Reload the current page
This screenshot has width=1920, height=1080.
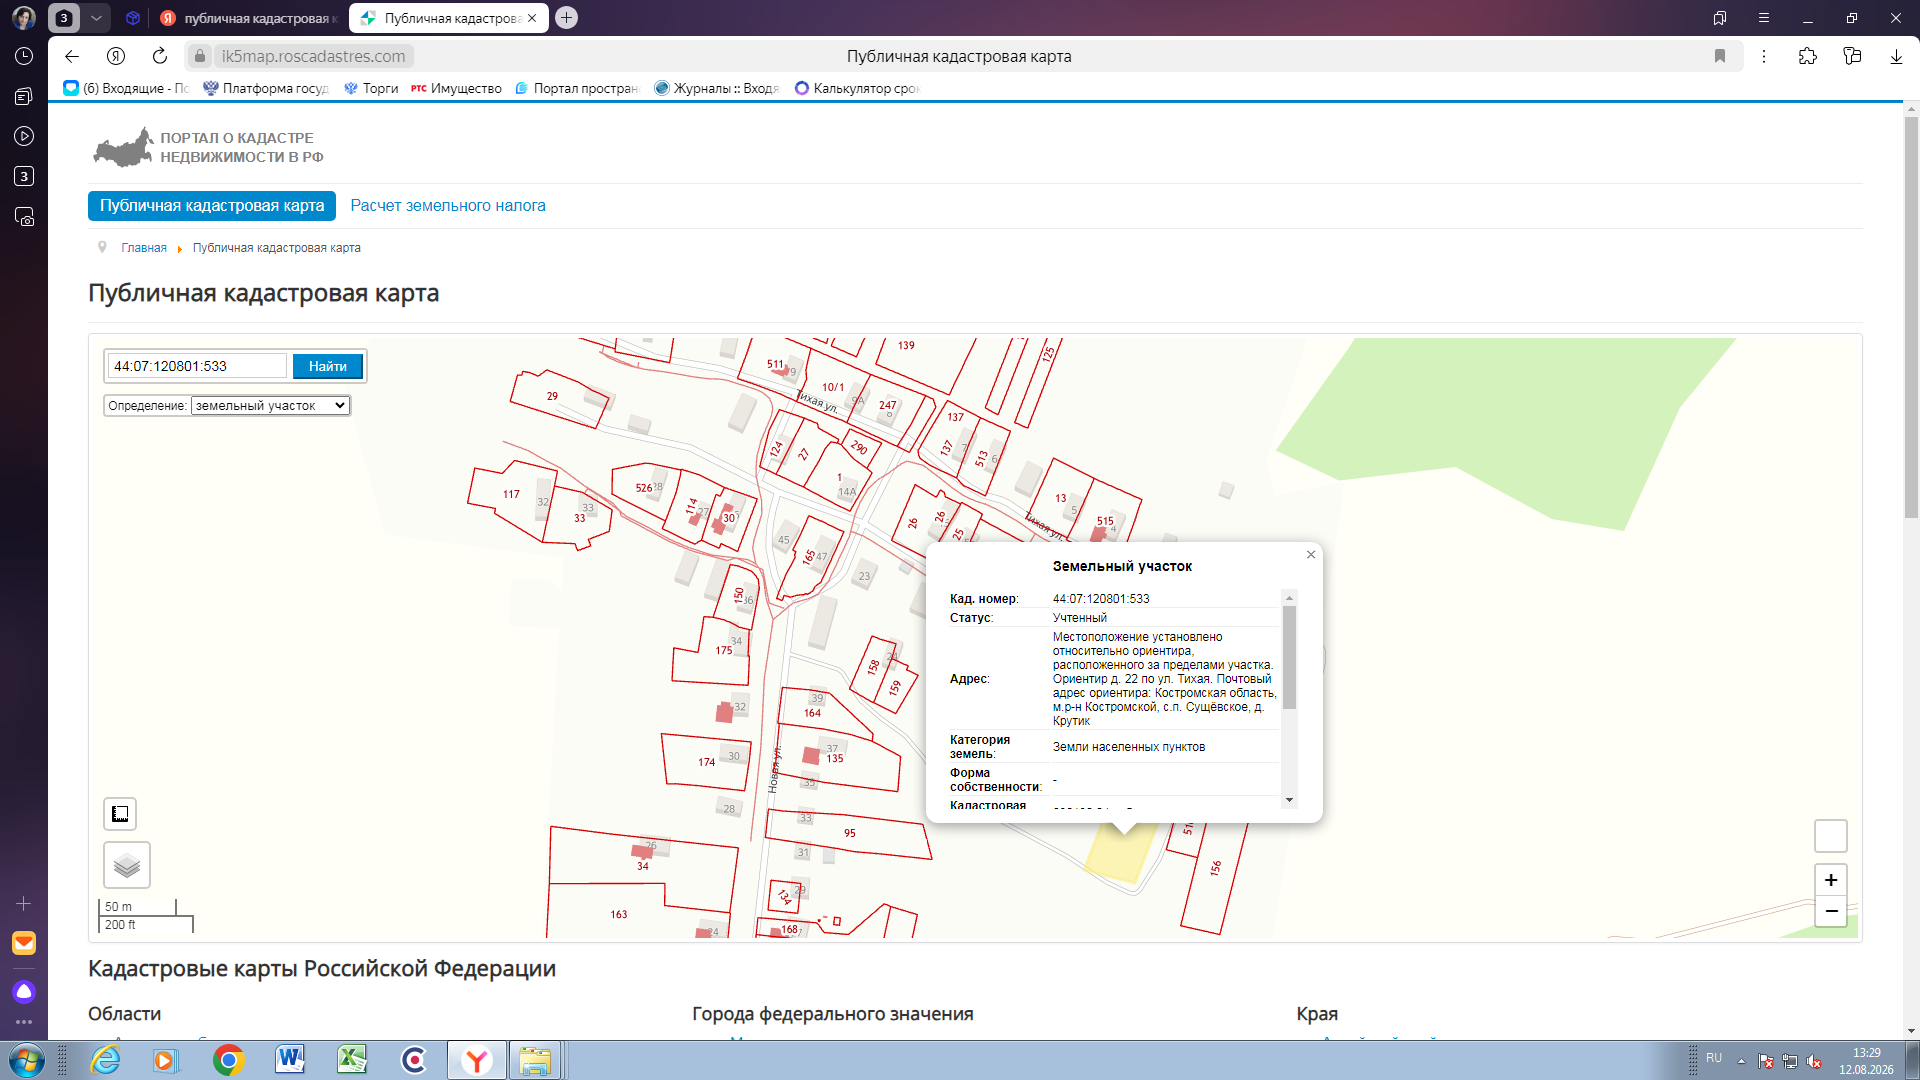[160, 57]
